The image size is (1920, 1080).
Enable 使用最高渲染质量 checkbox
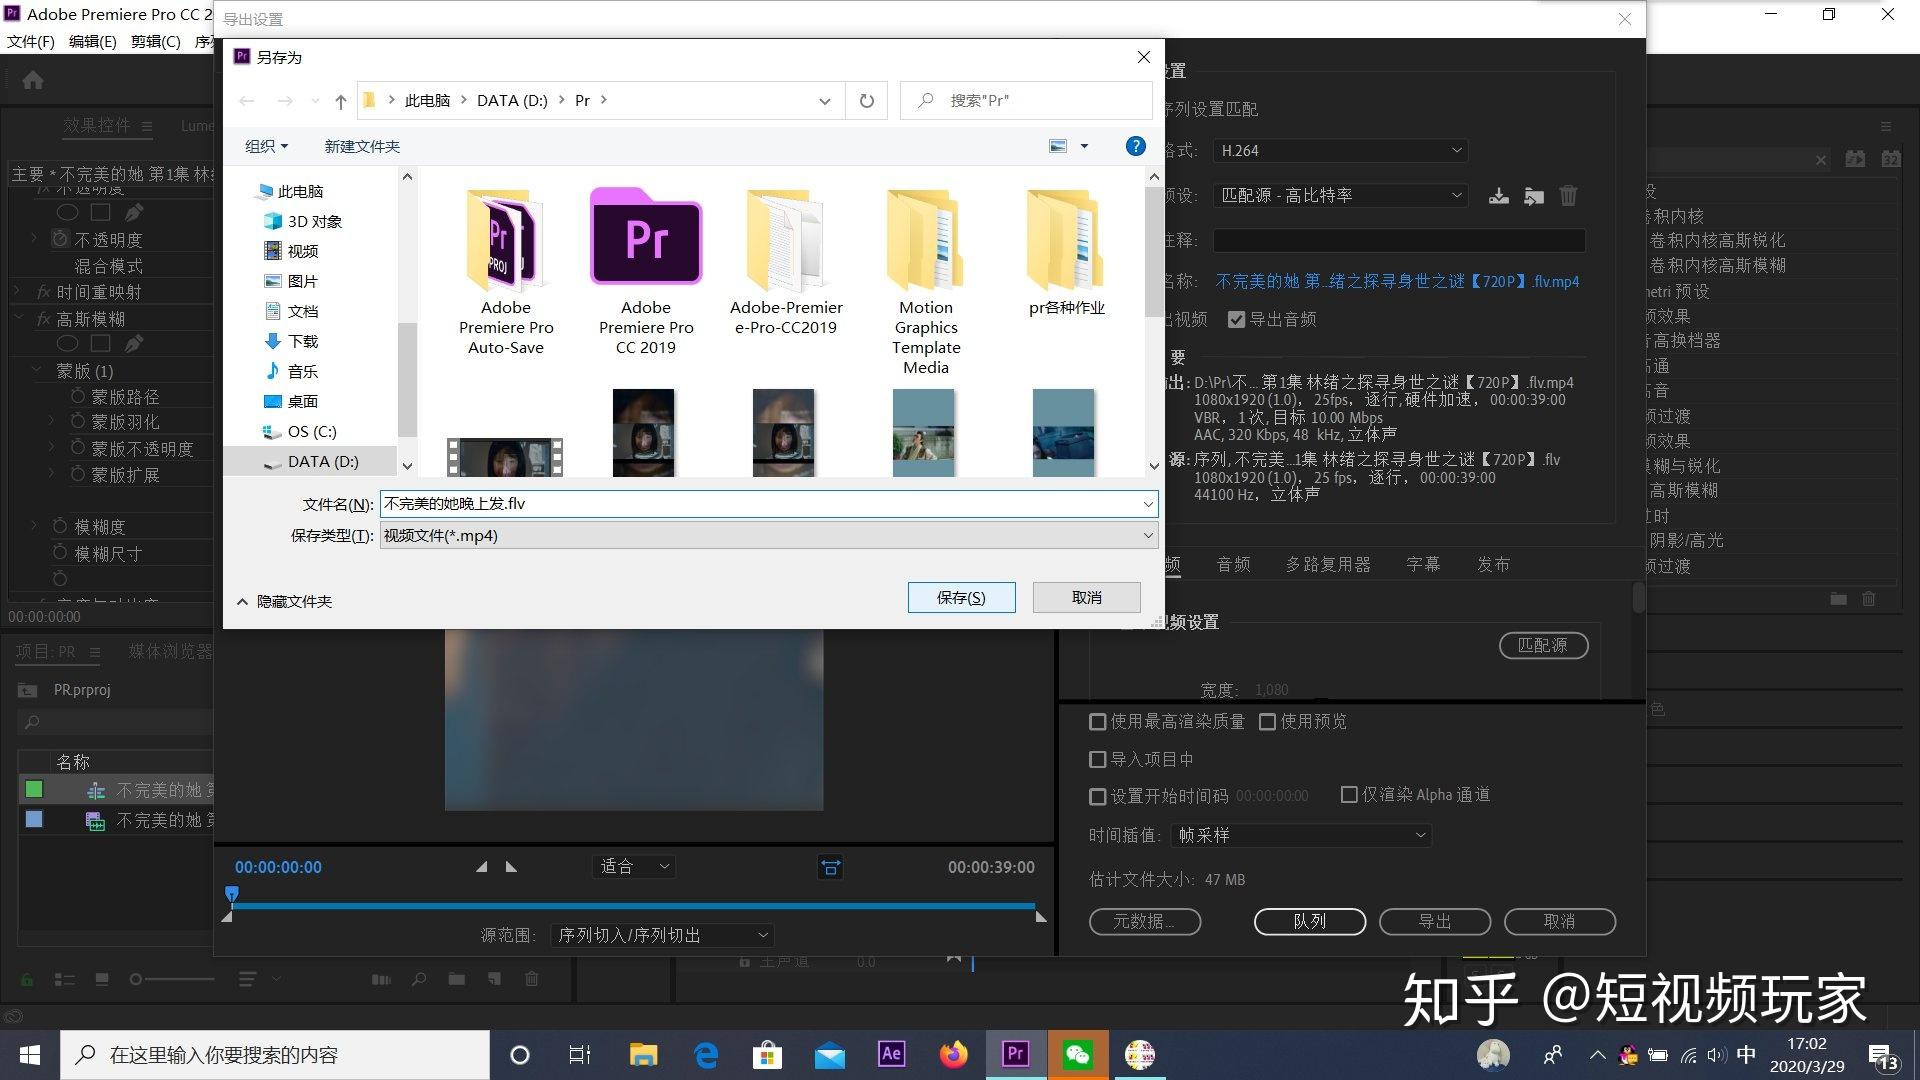click(1098, 722)
